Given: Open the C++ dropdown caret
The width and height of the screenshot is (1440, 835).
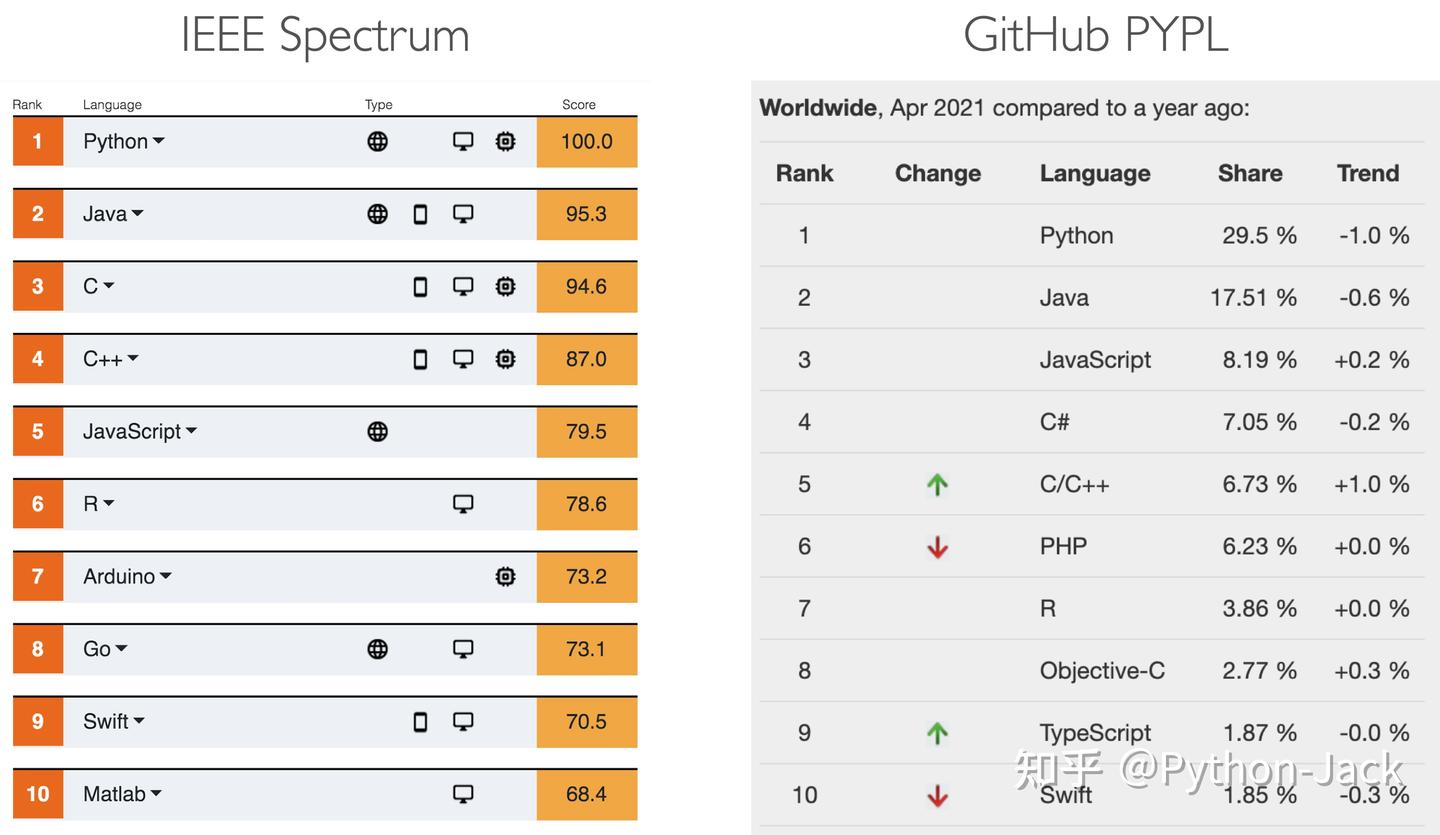Looking at the screenshot, I should [x=132, y=358].
